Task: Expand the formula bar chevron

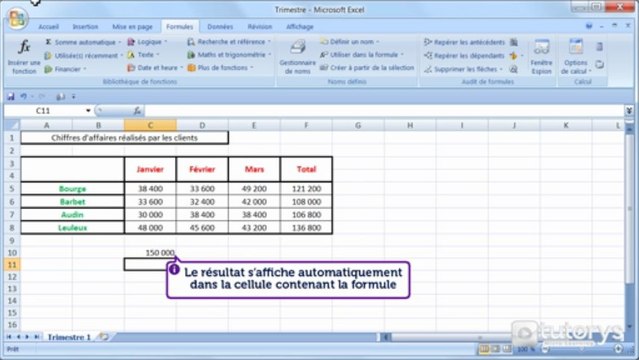Action: click(629, 110)
